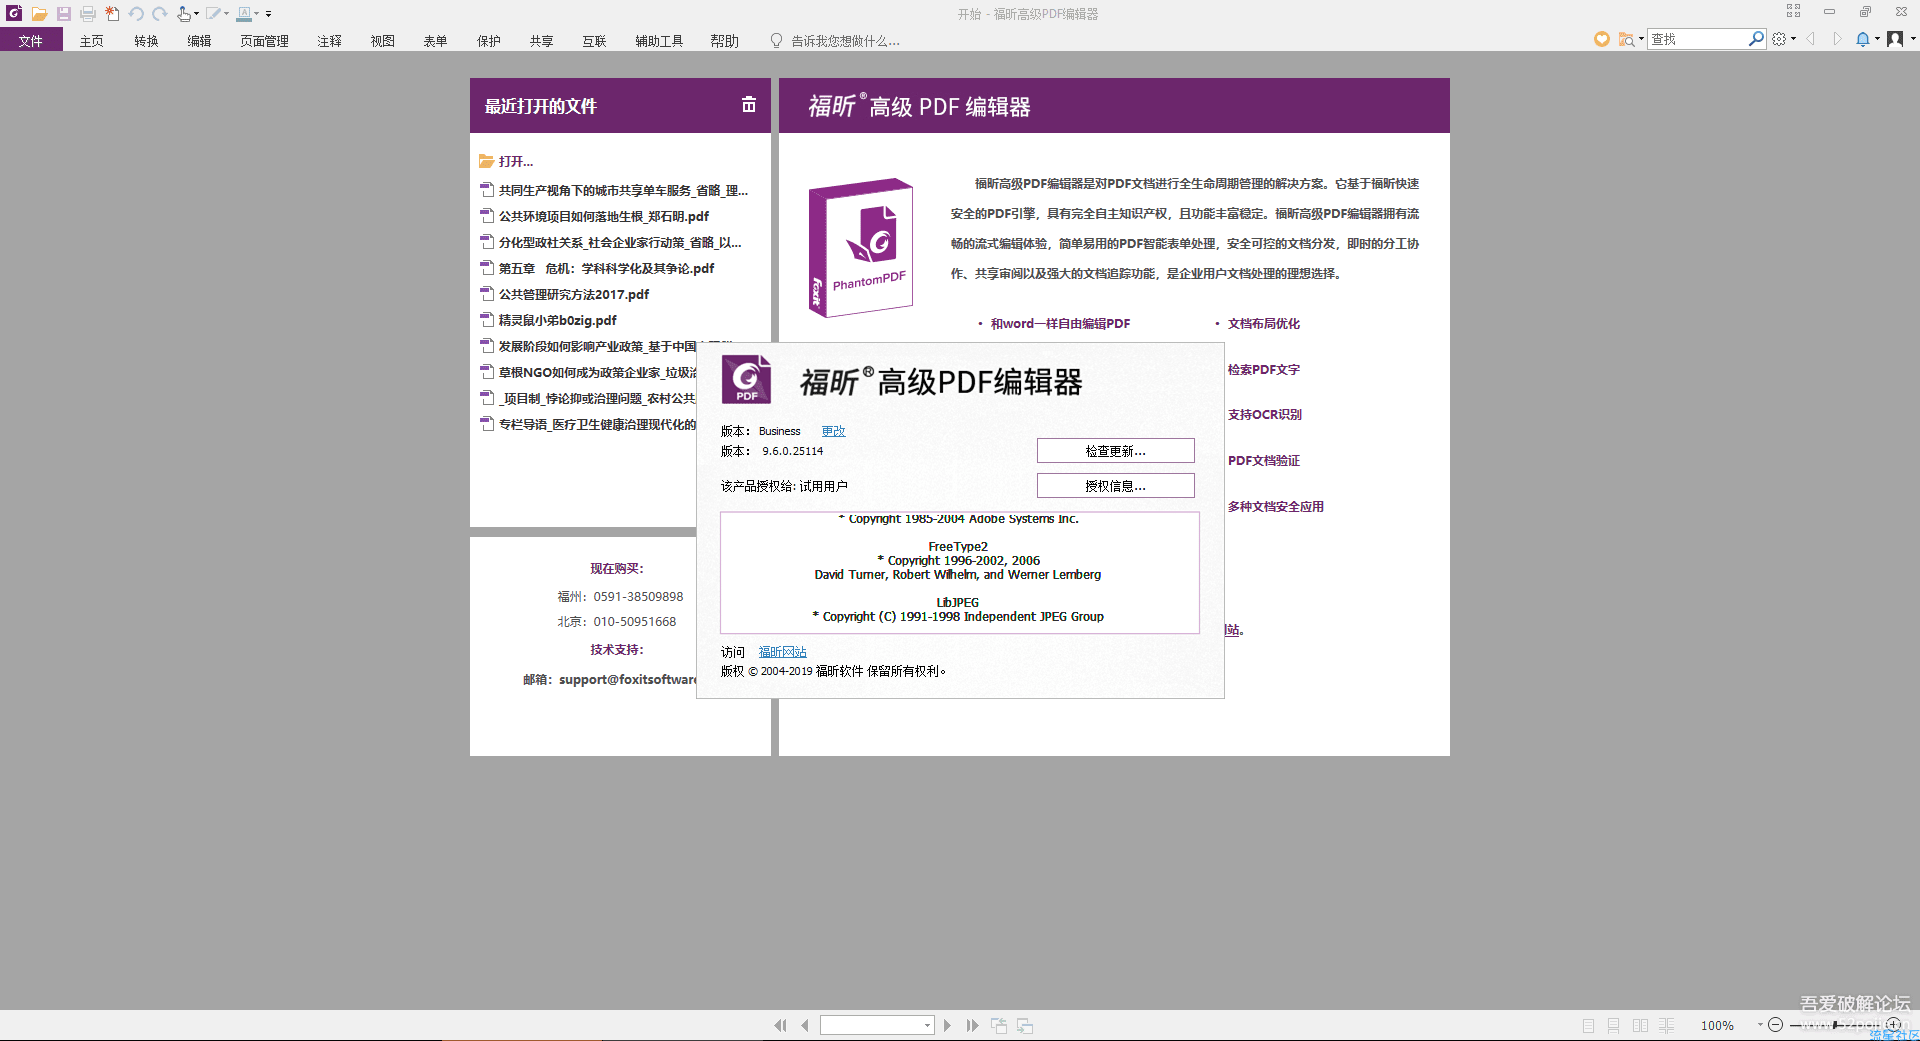Click the open folder icon in quick access toolbar
Viewport: 1920px width, 1041px height.
pos(39,14)
